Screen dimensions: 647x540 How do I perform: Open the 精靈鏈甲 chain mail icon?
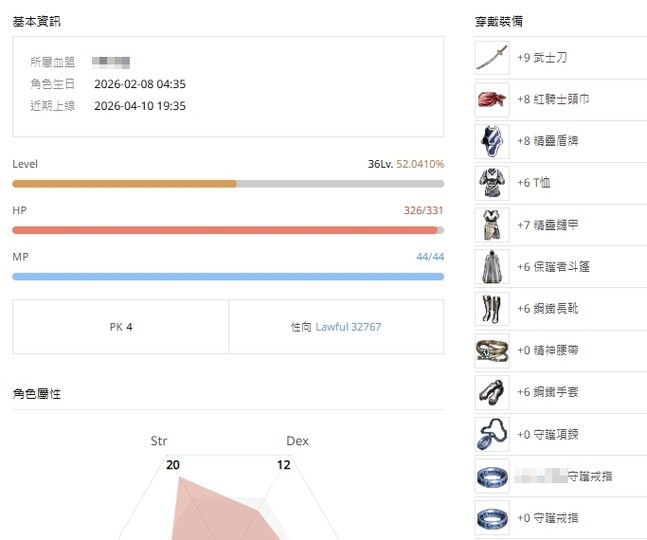492,225
